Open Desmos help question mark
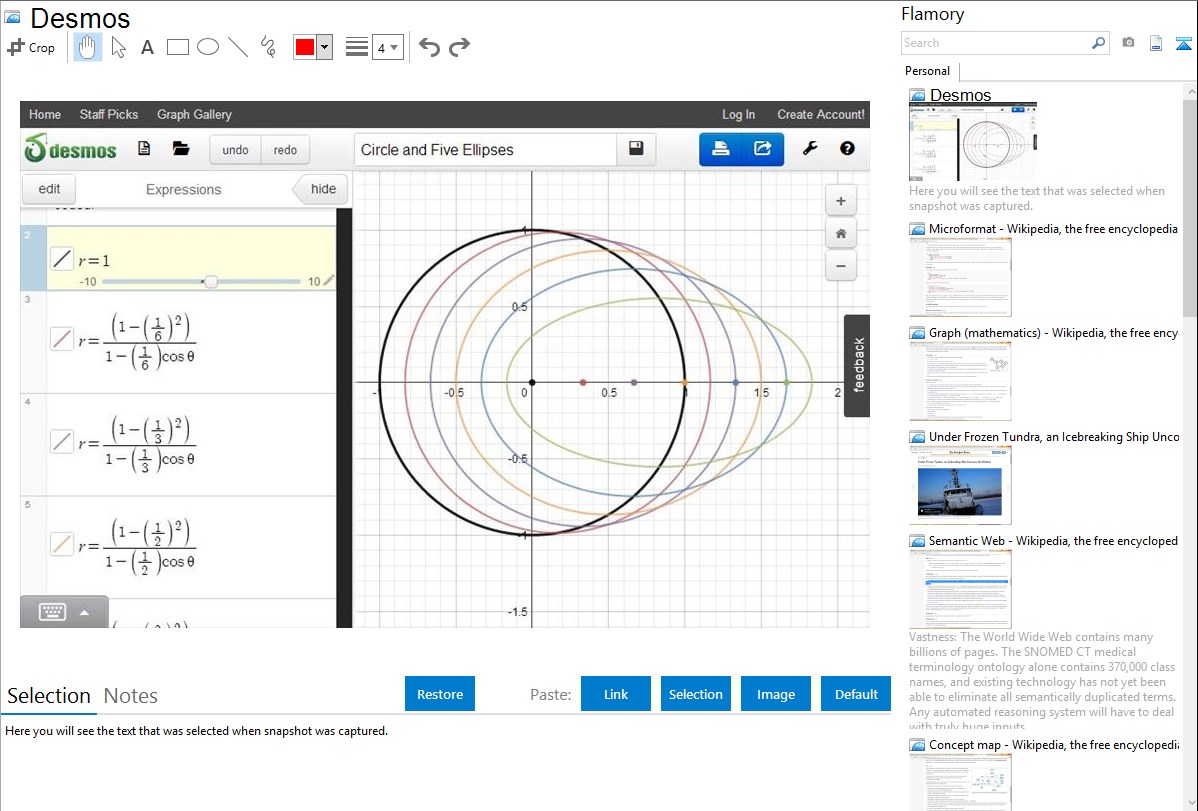The width and height of the screenshot is (1198, 811). coord(847,148)
